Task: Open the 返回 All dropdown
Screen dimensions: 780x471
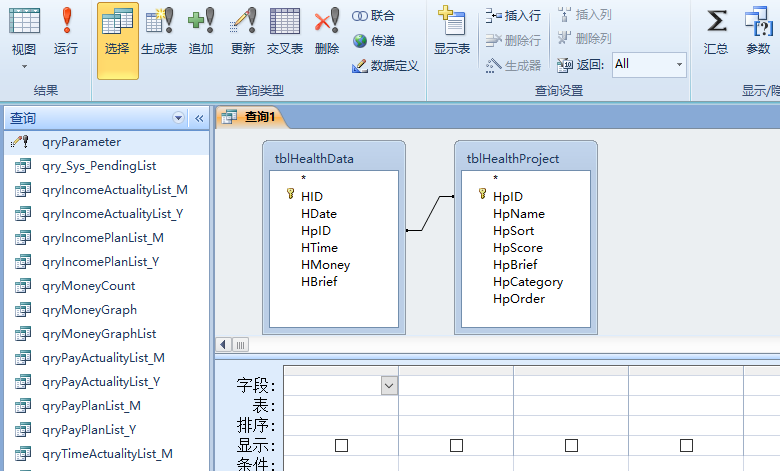Action: tap(679, 65)
